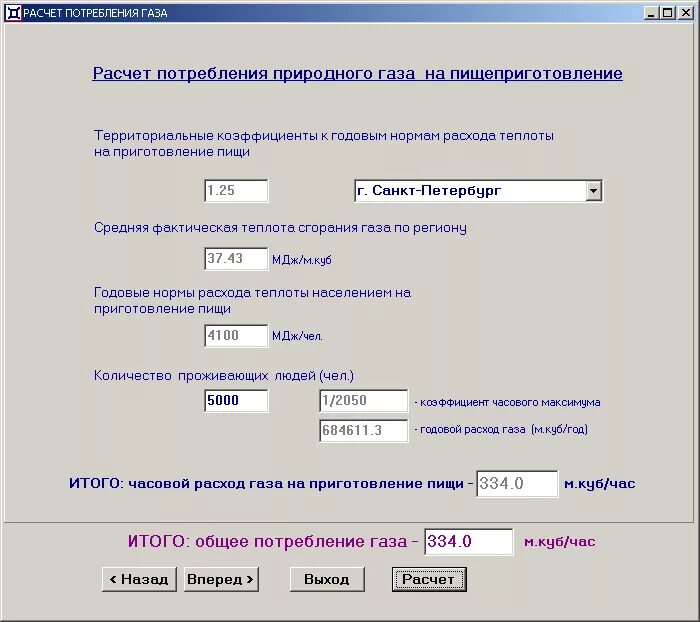
Task: Click label коэффициент часового максимума
Action: 510,402
